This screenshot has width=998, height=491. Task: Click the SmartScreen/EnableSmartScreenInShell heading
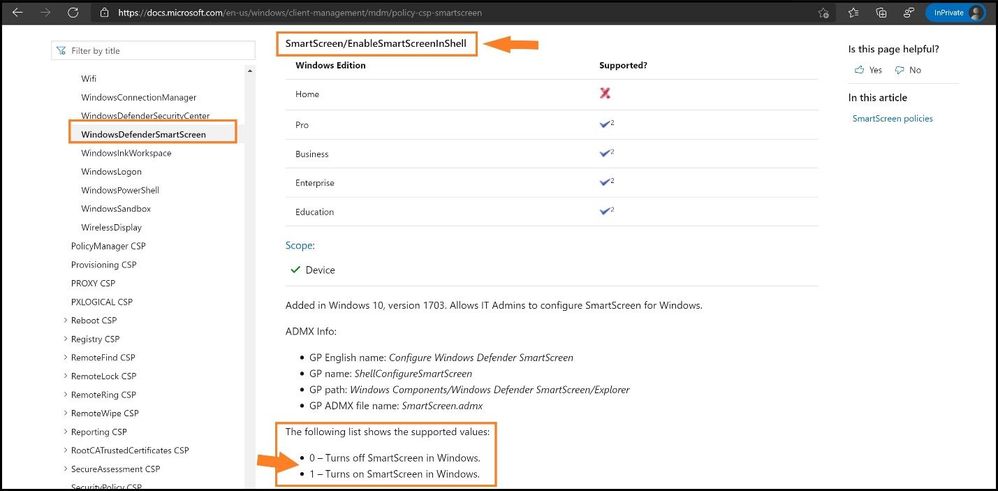(x=376, y=44)
